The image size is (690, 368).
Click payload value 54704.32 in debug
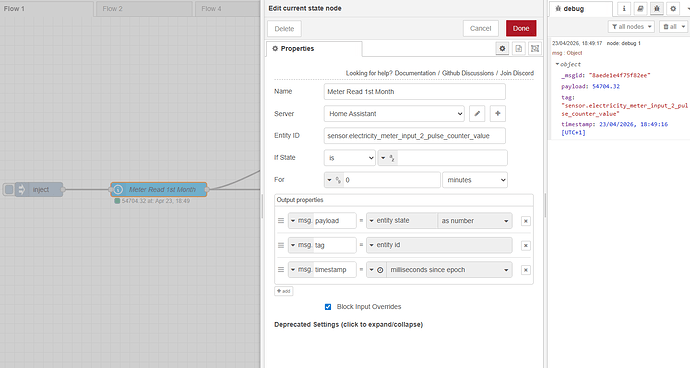pos(606,86)
